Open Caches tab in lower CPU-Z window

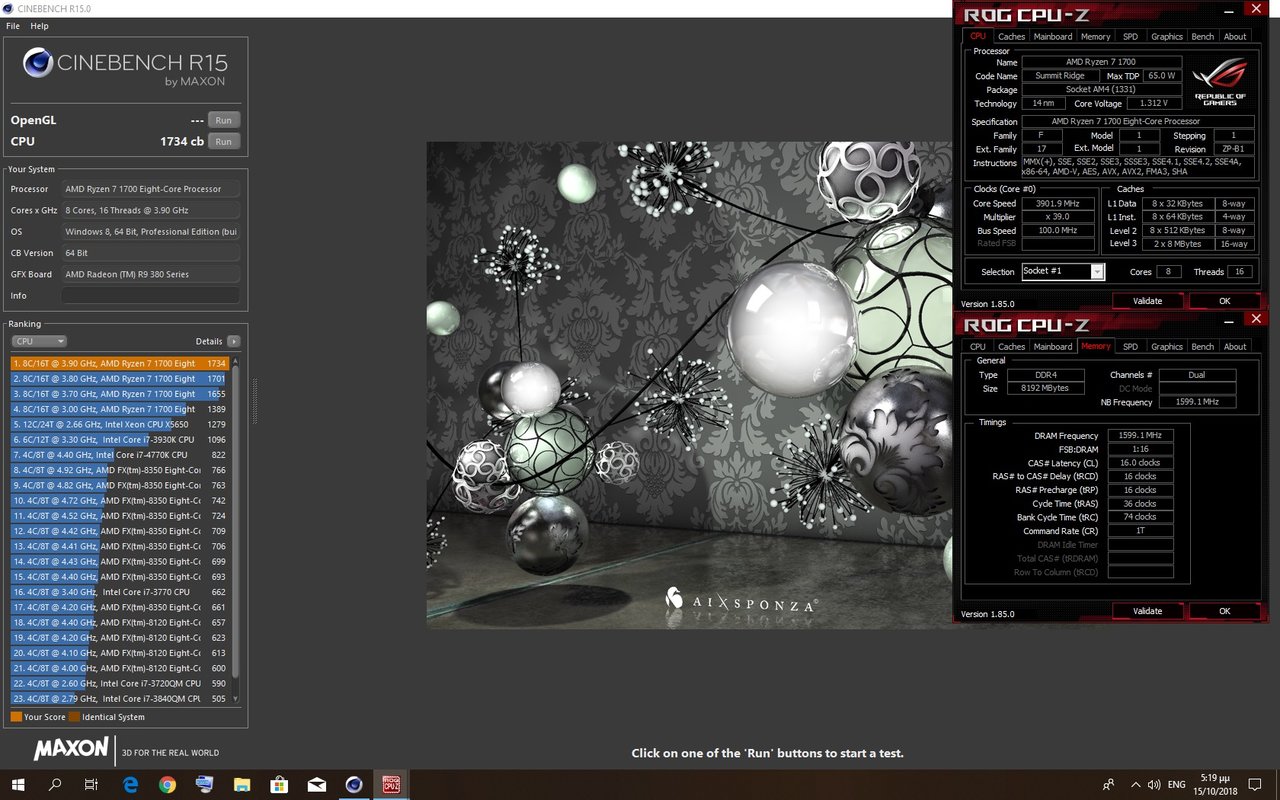pos(1011,347)
